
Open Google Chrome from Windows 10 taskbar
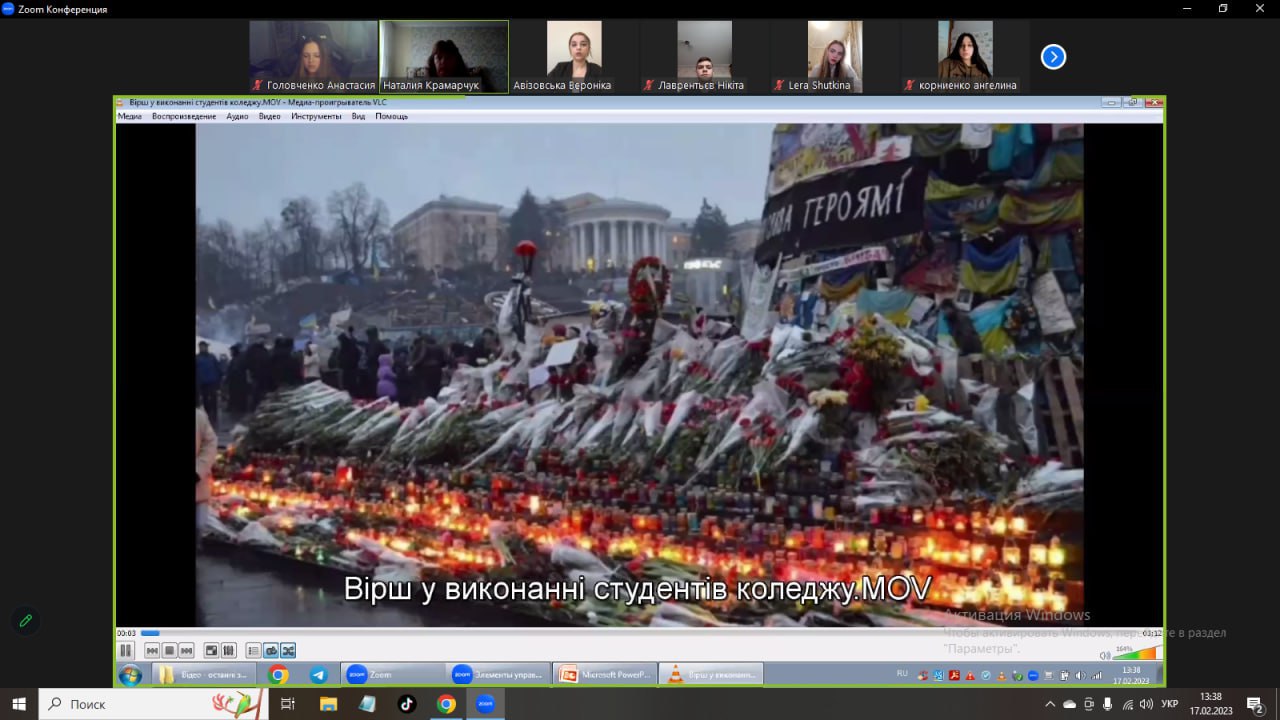coord(446,704)
